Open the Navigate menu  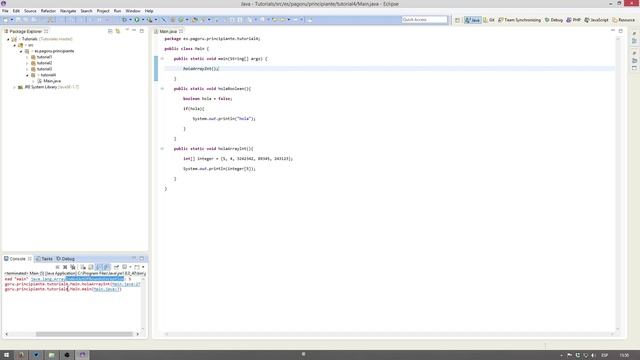pos(68,11)
